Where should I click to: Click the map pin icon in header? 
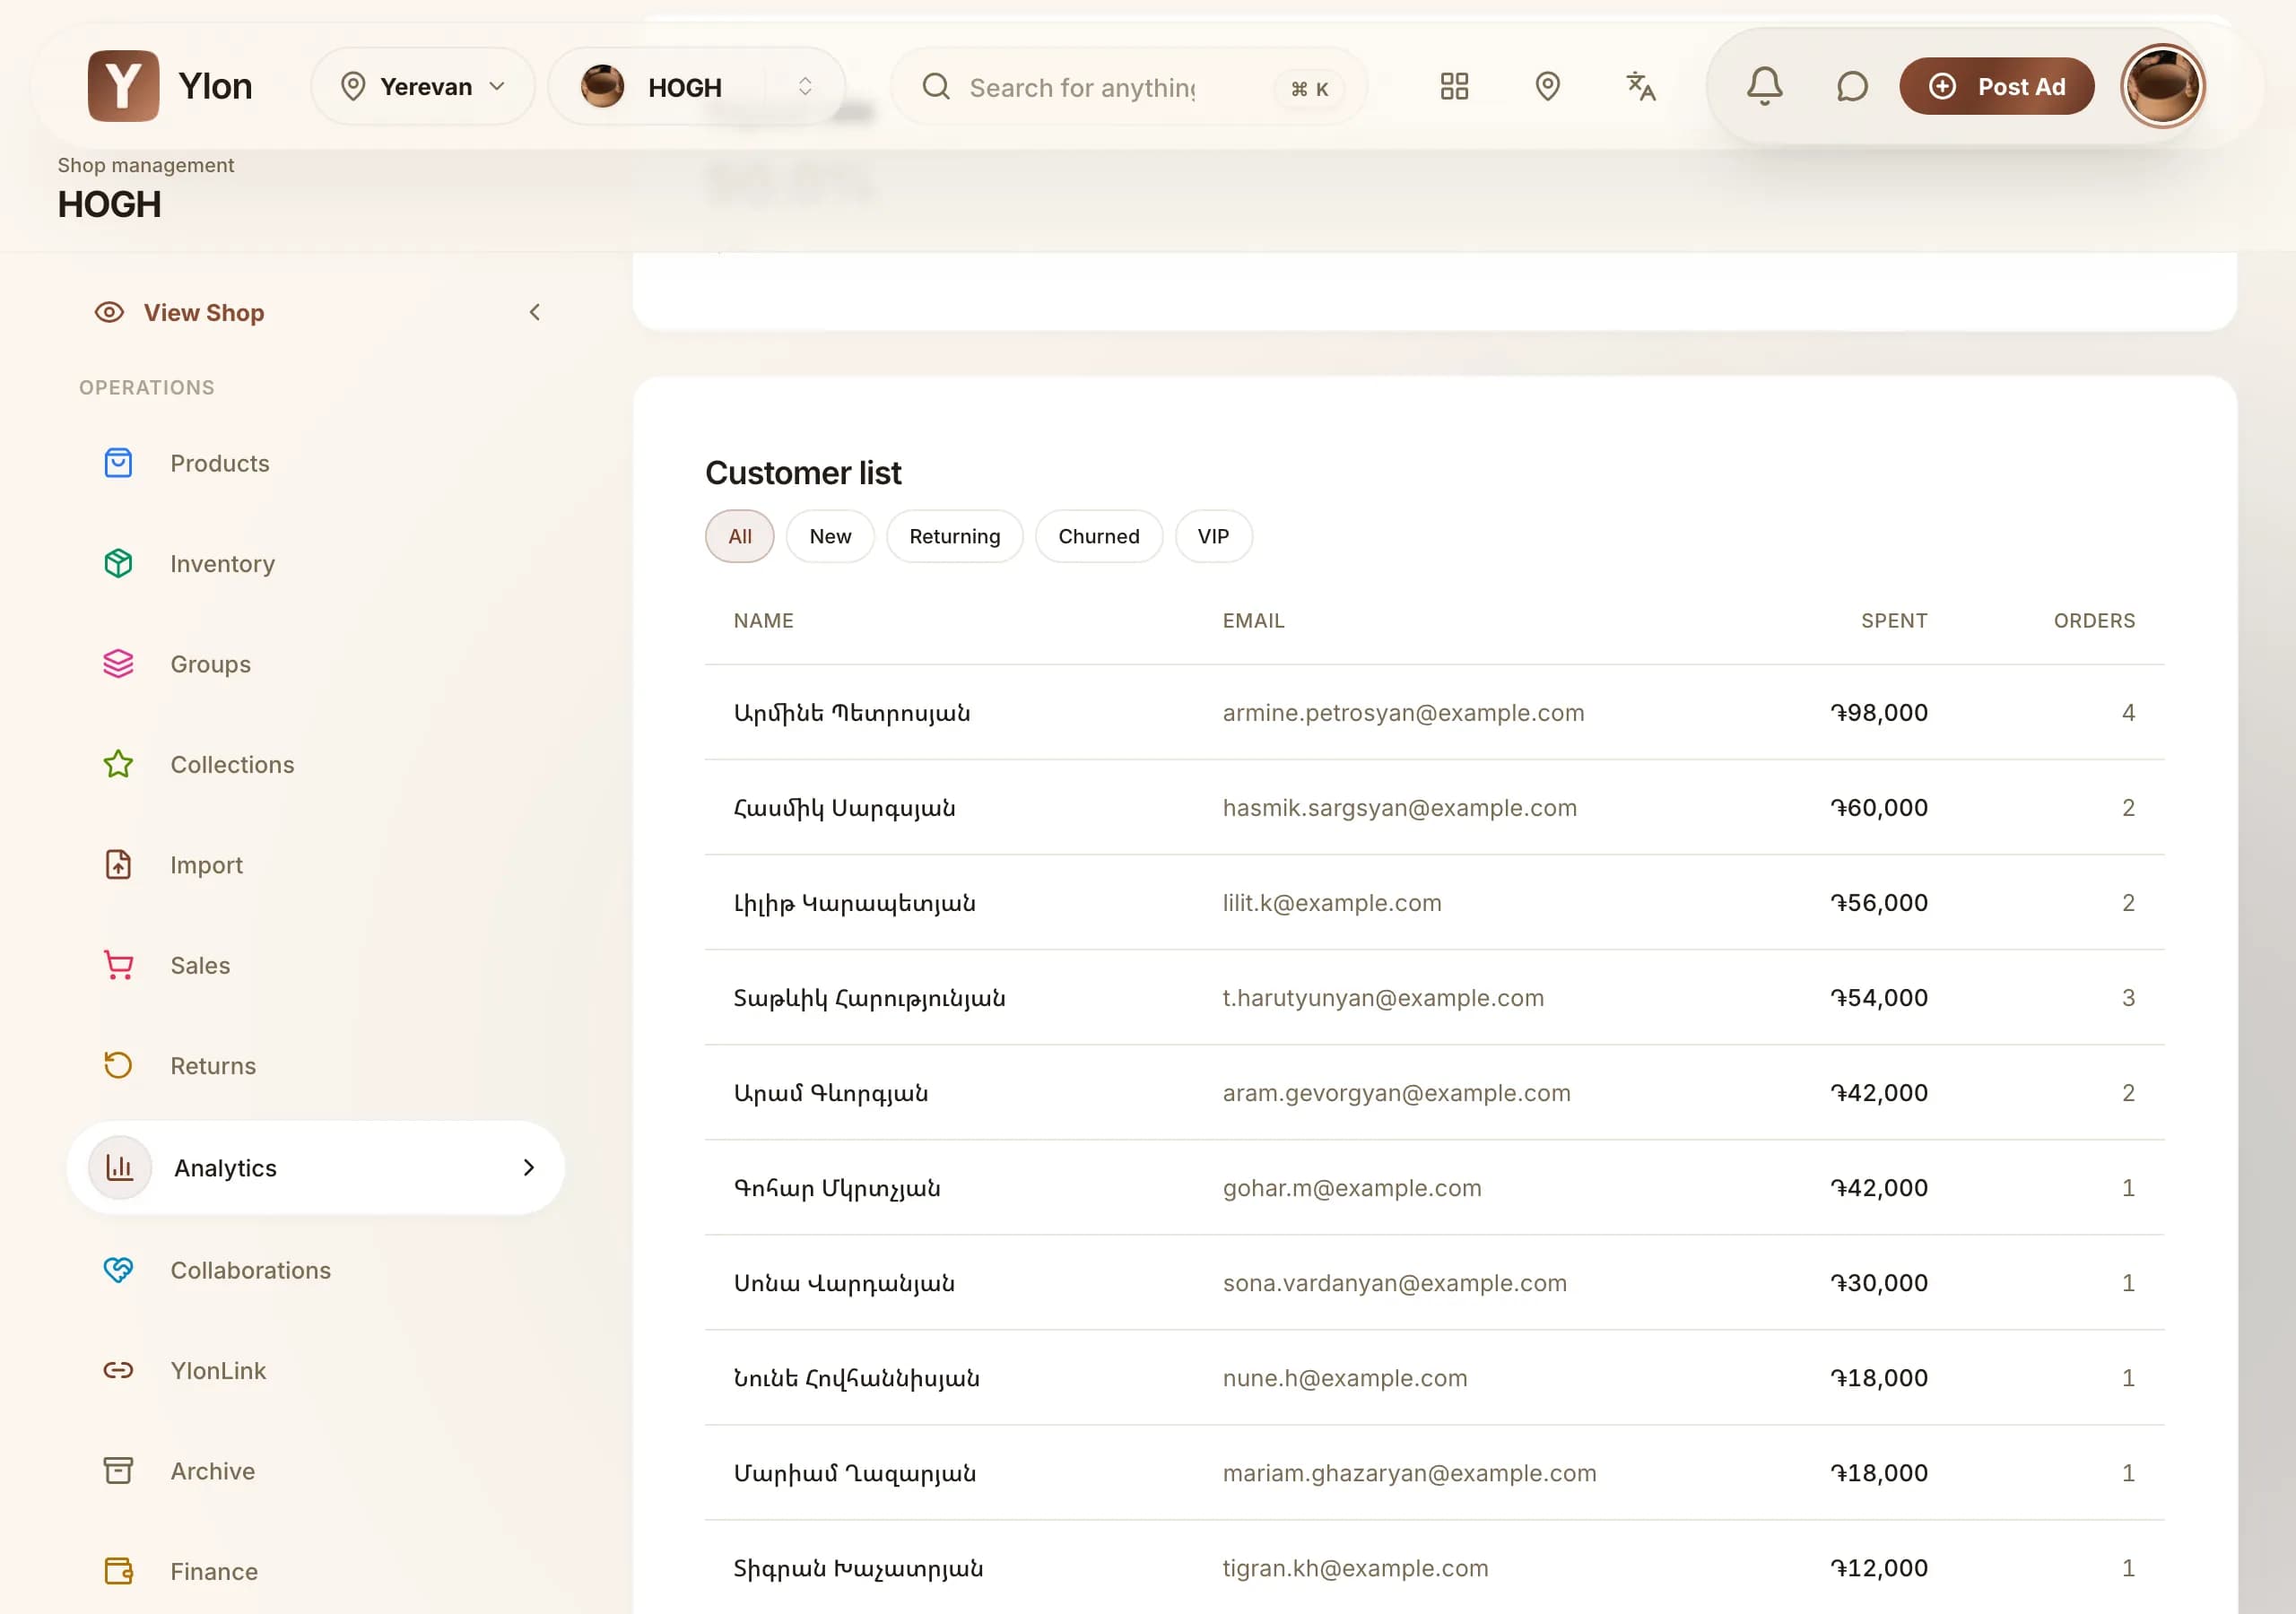point(1547,86)
